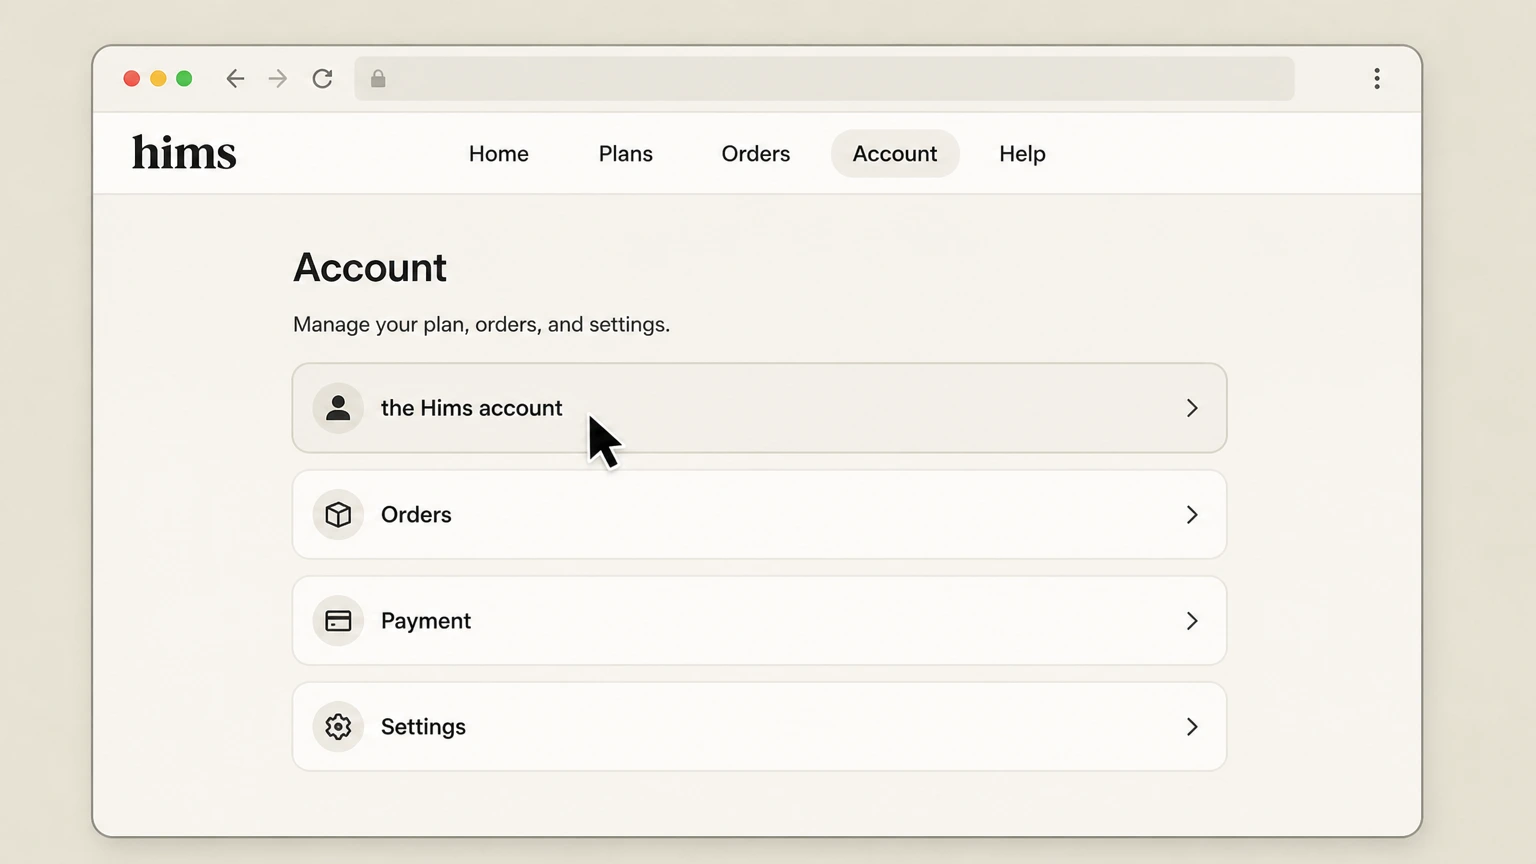Open the Settings label

point(423,726)
